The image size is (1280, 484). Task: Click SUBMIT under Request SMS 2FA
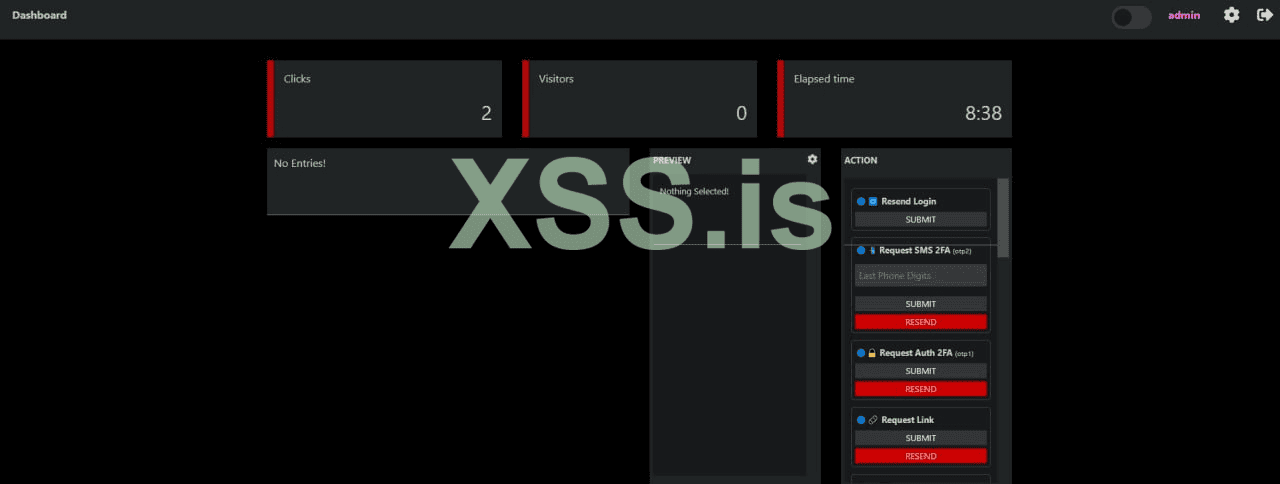tap(921, 304)
